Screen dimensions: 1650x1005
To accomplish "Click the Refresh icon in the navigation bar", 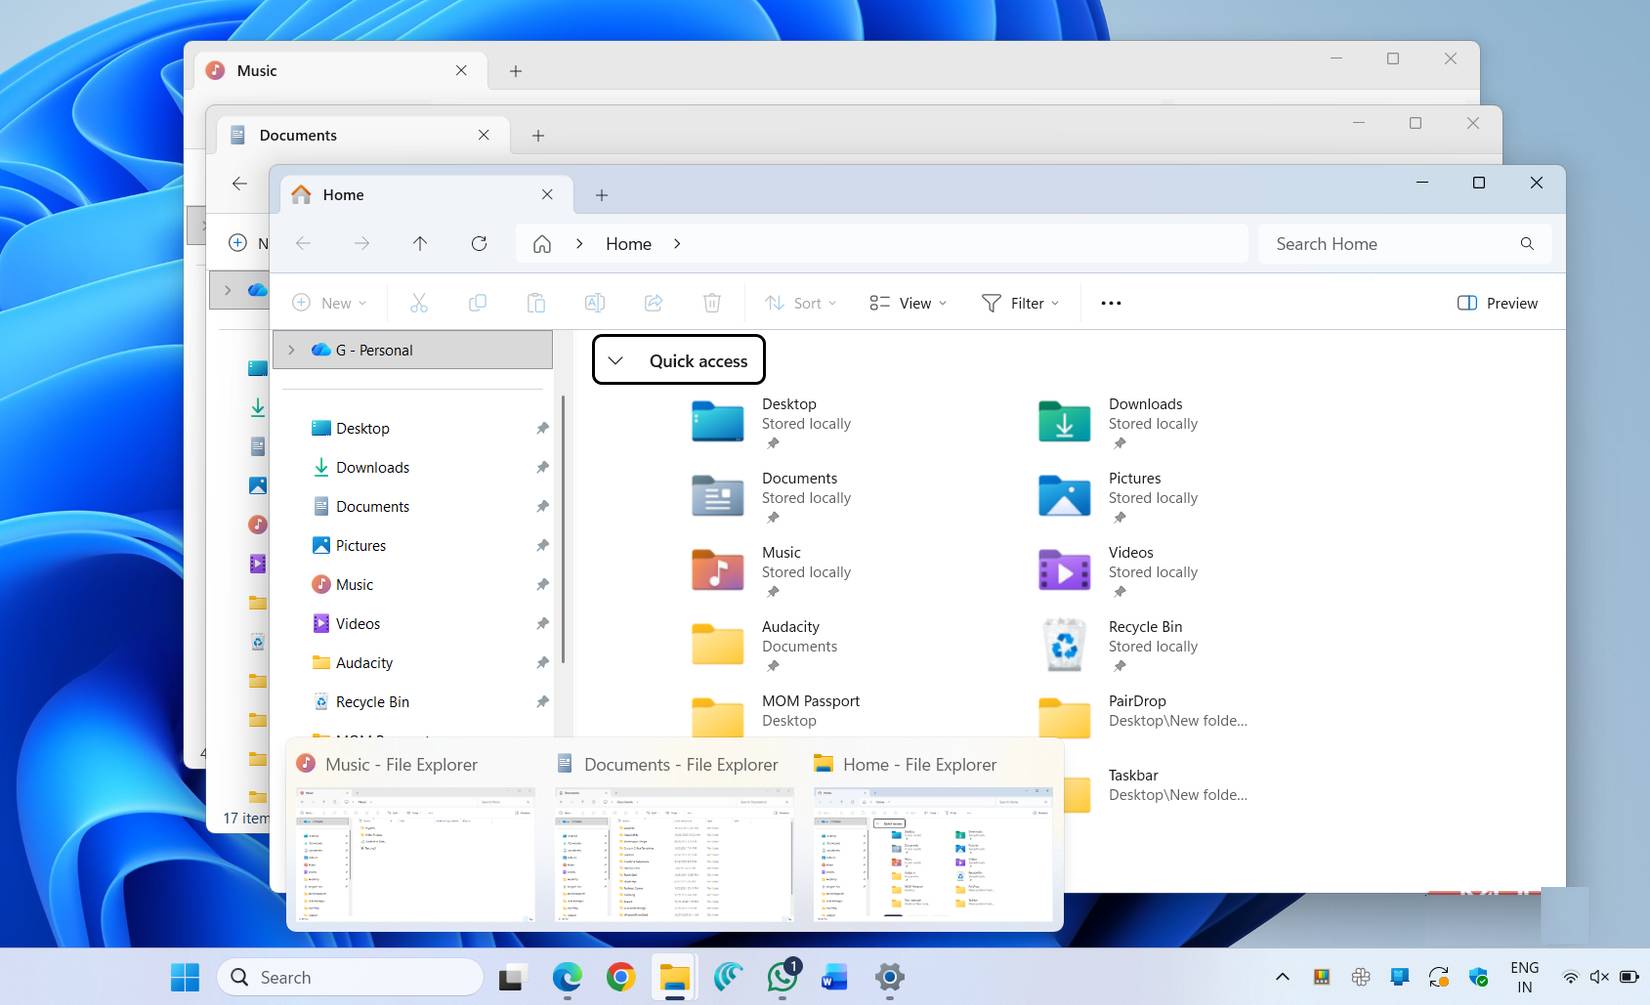I will 479,243.
